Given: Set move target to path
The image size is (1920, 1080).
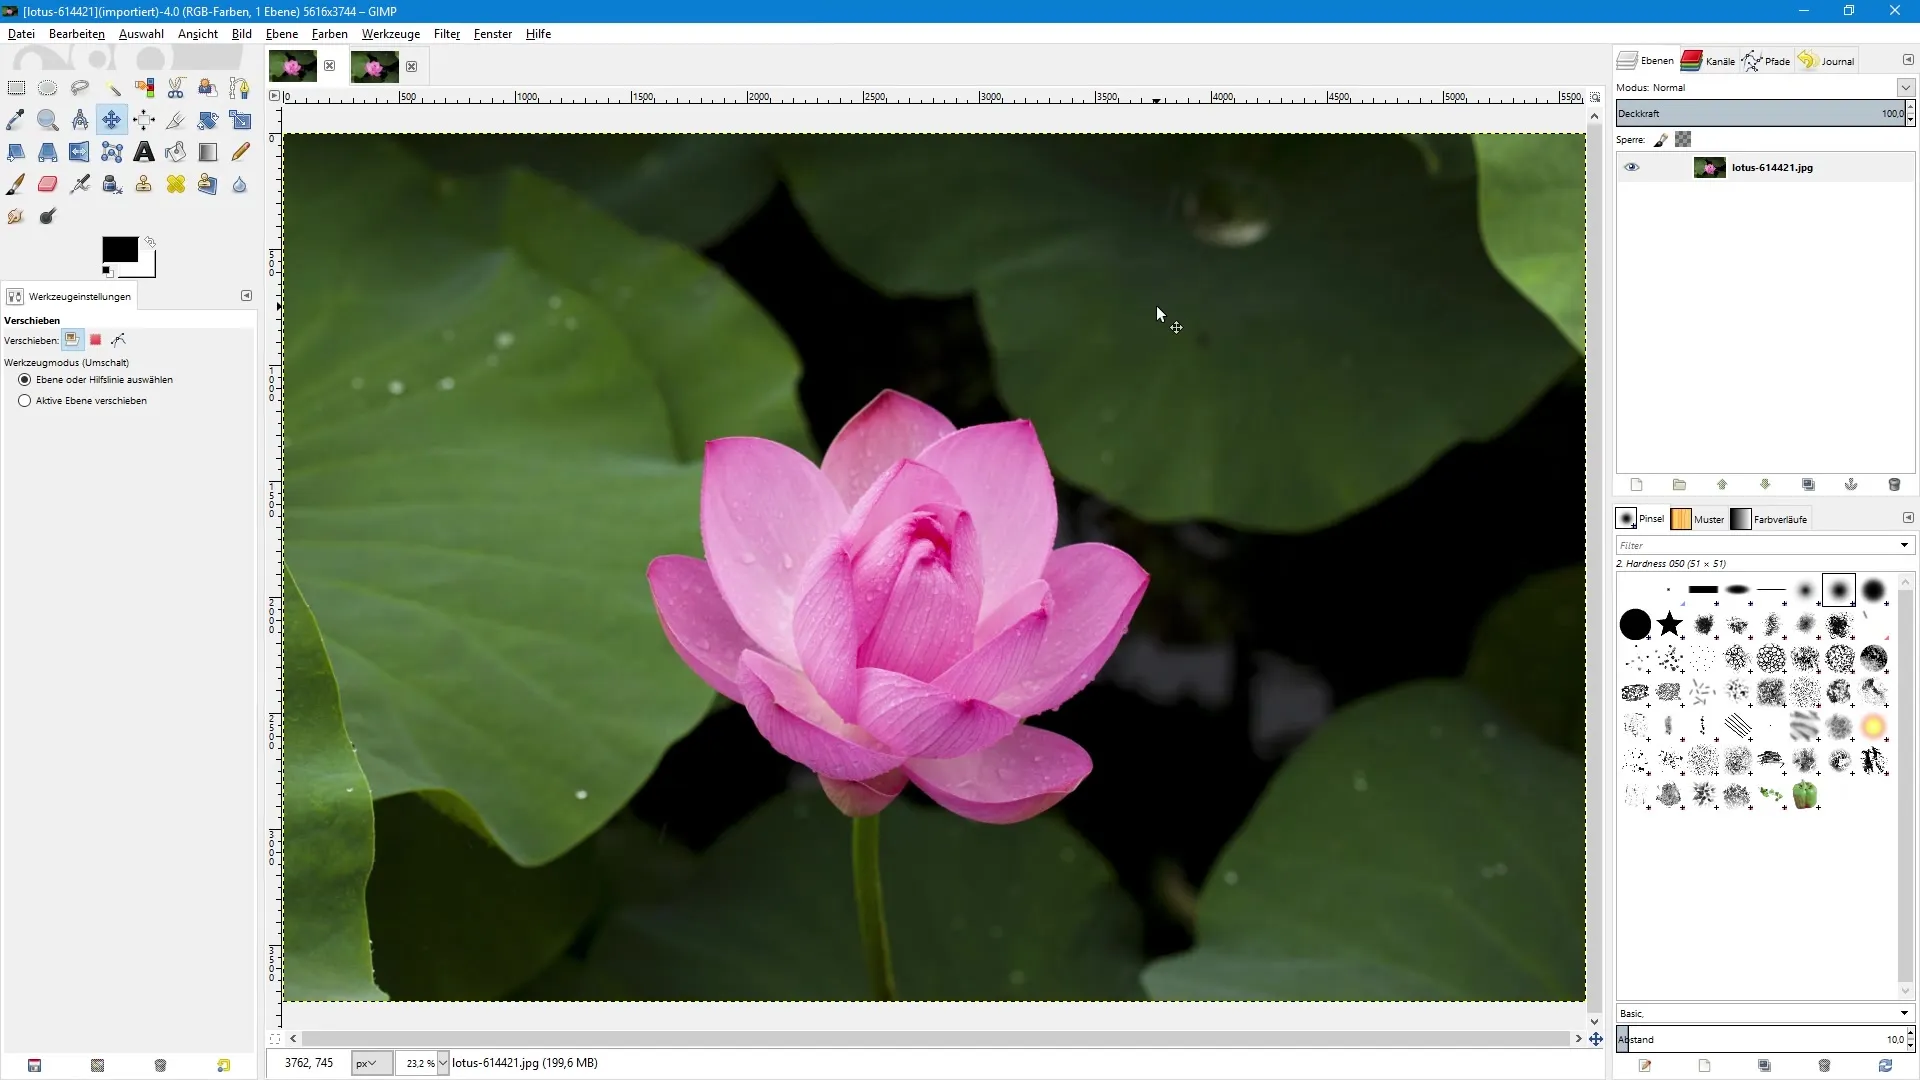Looking at the screenshot, I should point(119,340).
